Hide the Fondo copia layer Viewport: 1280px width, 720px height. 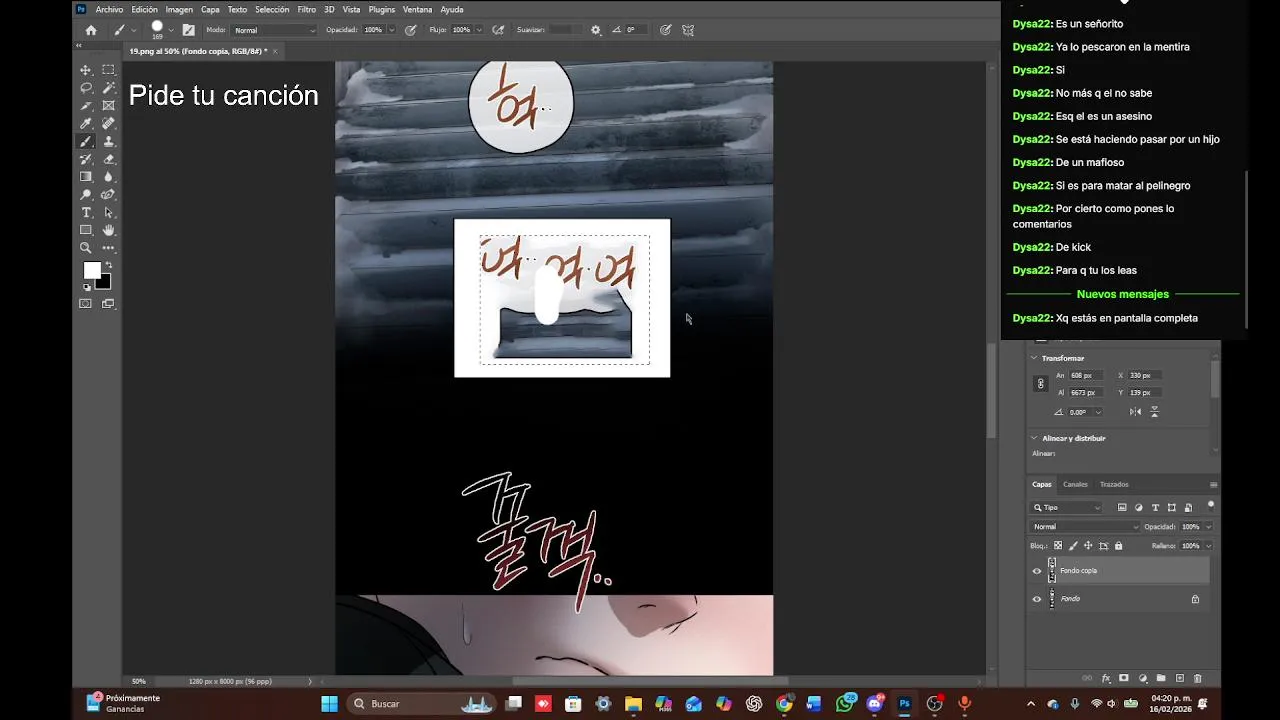(1036, 571)
